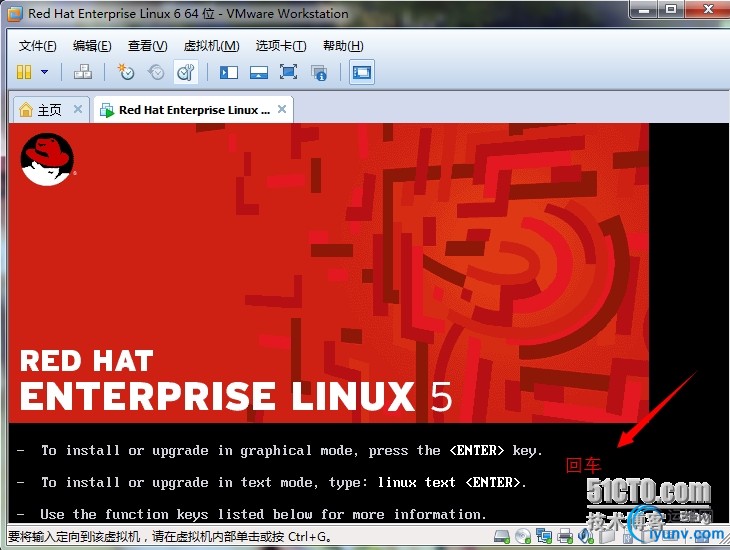Pause the virtual machine with the yellow button
The image size is (730, 550).
pos(24,72)
